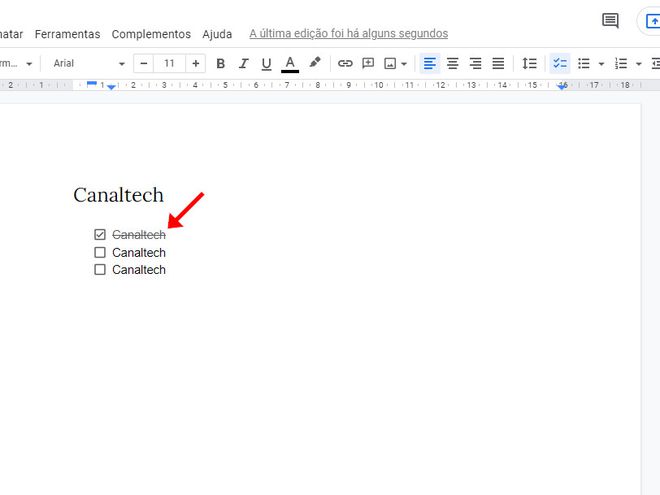Insert an image
Screen dimensions: 660x495
[390, 64]
